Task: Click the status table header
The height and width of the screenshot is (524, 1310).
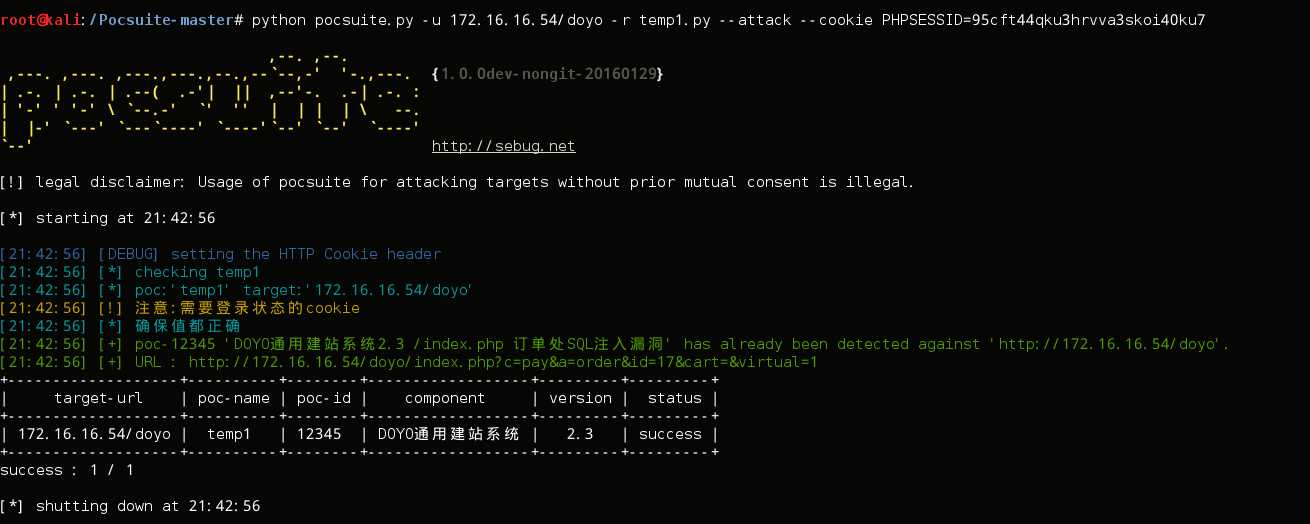Action: tap(675, 398)
